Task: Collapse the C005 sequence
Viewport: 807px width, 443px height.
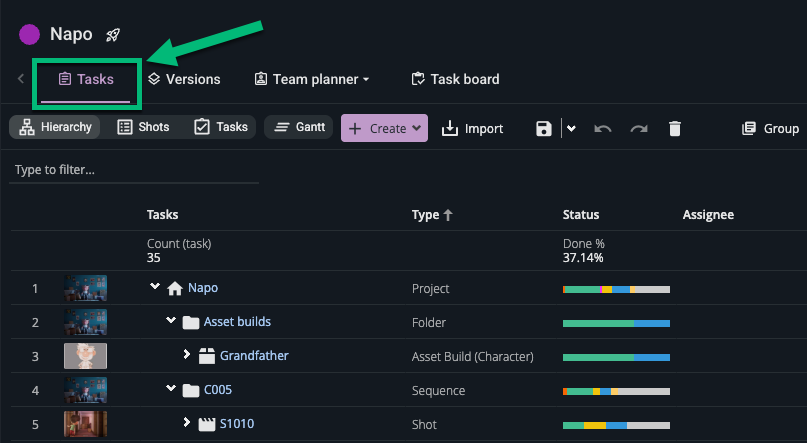Action: (171, 388)
